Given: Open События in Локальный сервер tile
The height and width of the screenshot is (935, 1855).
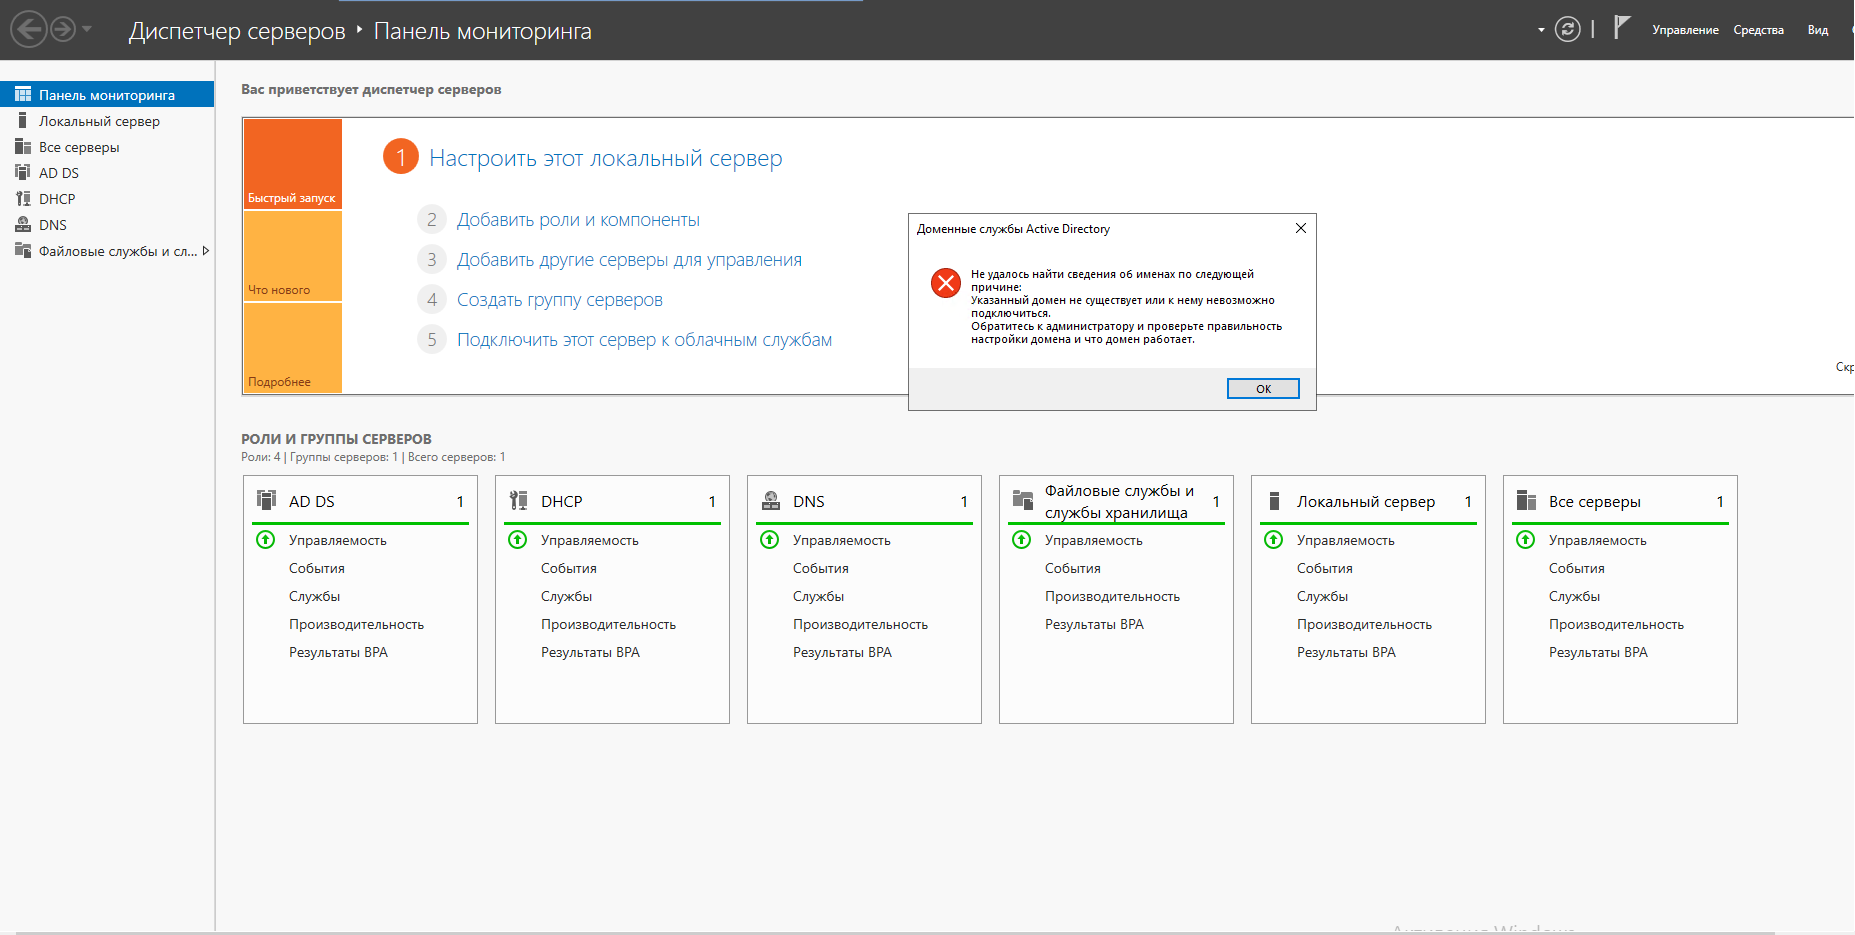Looking at the screenshot, I should pyautogui.click(x=1325, y=568).
